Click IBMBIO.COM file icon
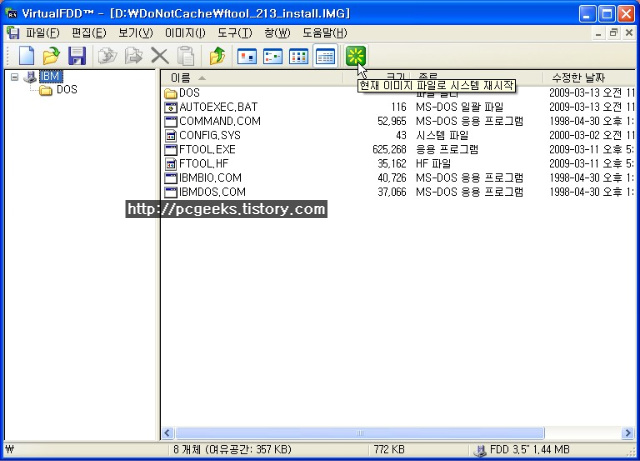 click(170, 178)
